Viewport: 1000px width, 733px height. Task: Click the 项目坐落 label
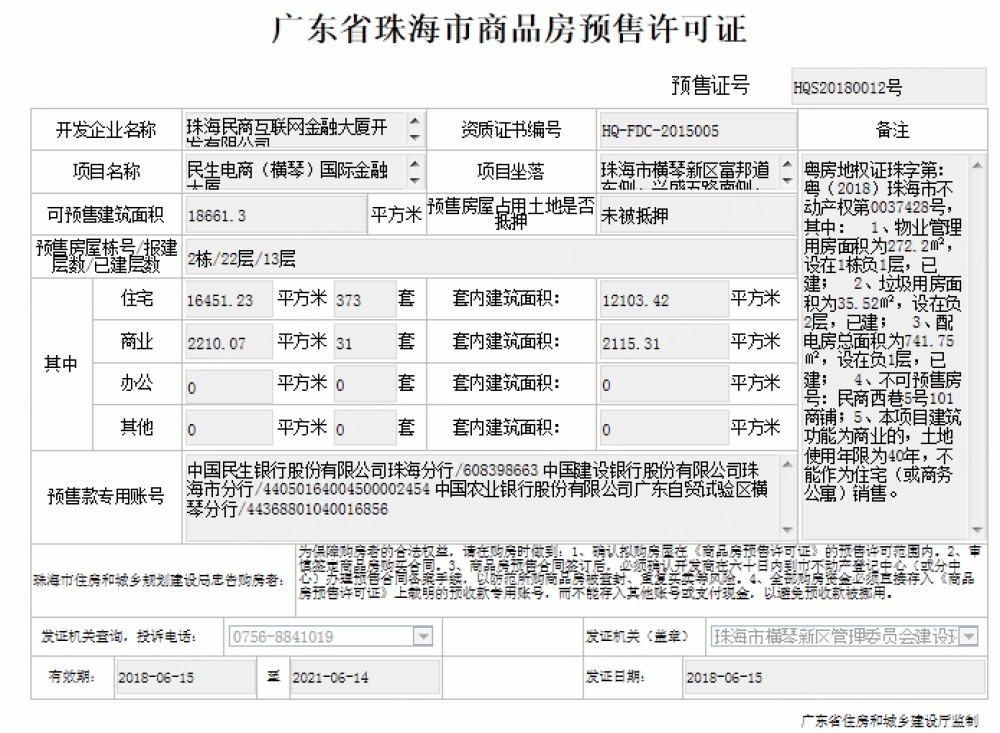[511, 172]
